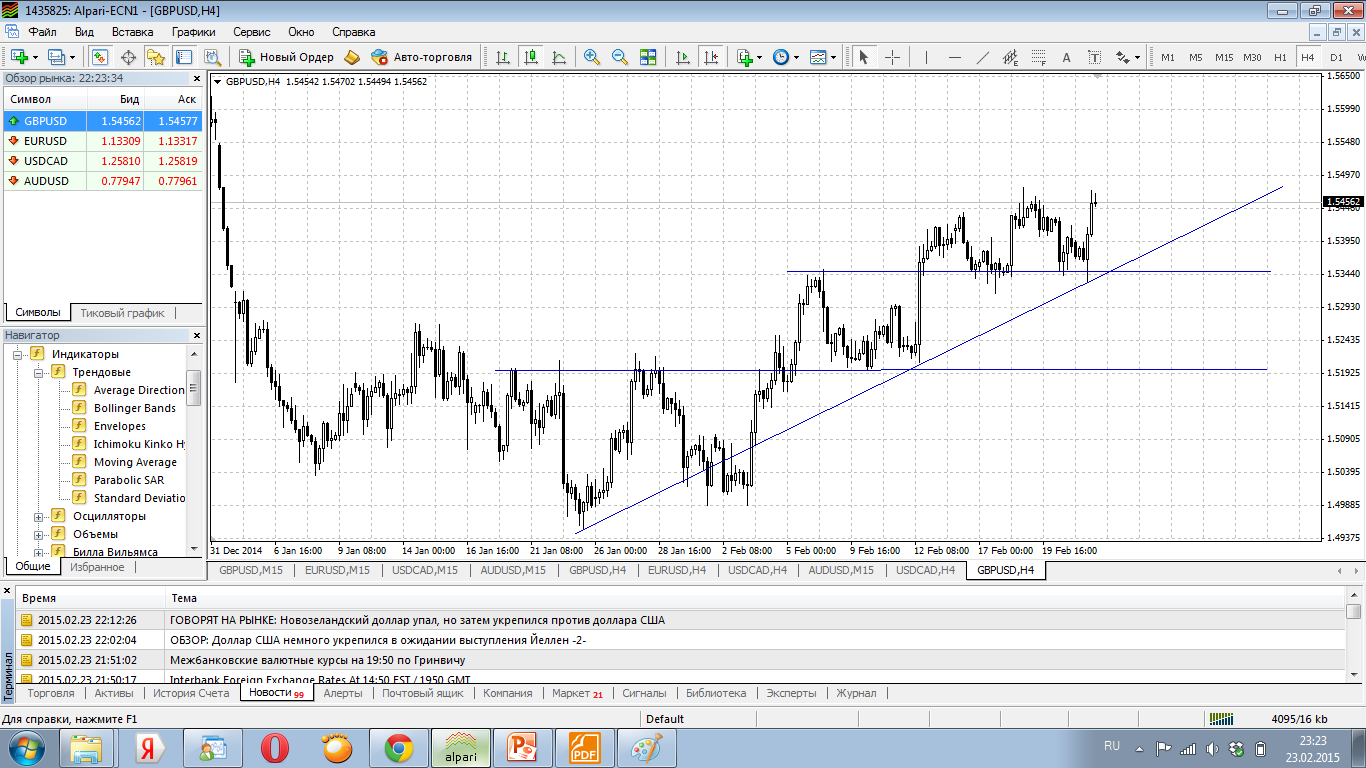The image size is (1366, 768).
Task: Toggle the Data Window crosshair-target icon
Action: (128, 57)
